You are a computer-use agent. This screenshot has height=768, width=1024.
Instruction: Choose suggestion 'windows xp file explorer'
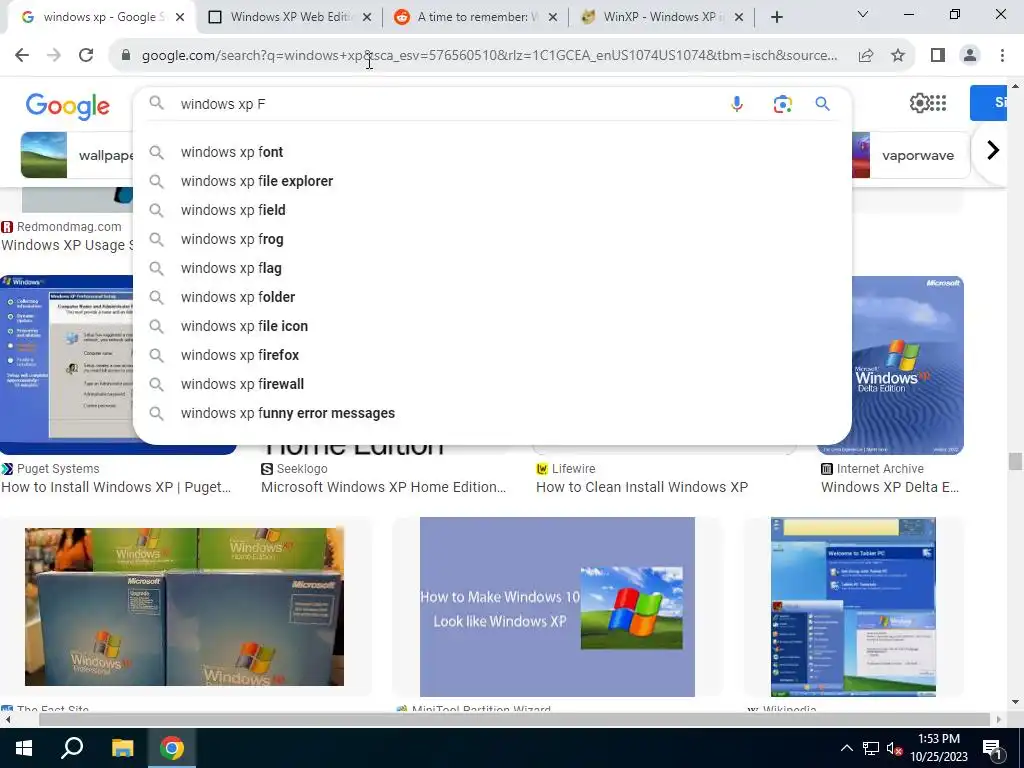coord(492,181)
